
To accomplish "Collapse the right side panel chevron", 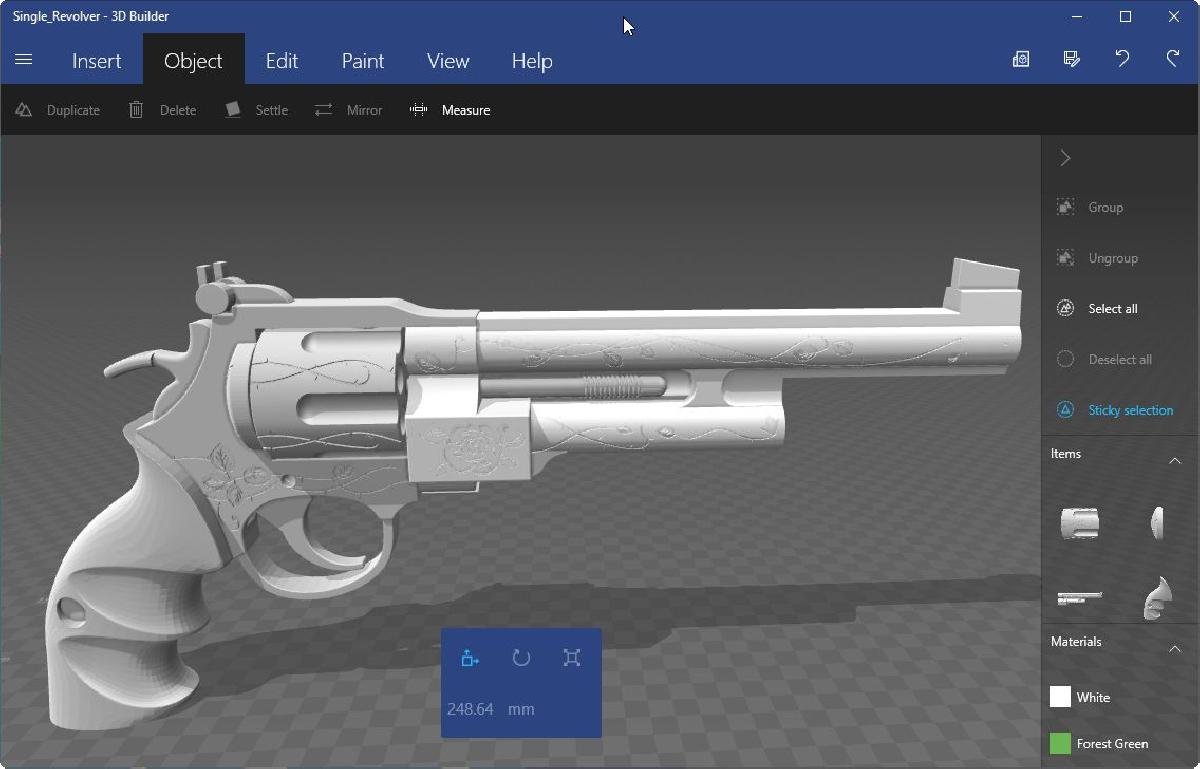I will (x=1066, y=158).
